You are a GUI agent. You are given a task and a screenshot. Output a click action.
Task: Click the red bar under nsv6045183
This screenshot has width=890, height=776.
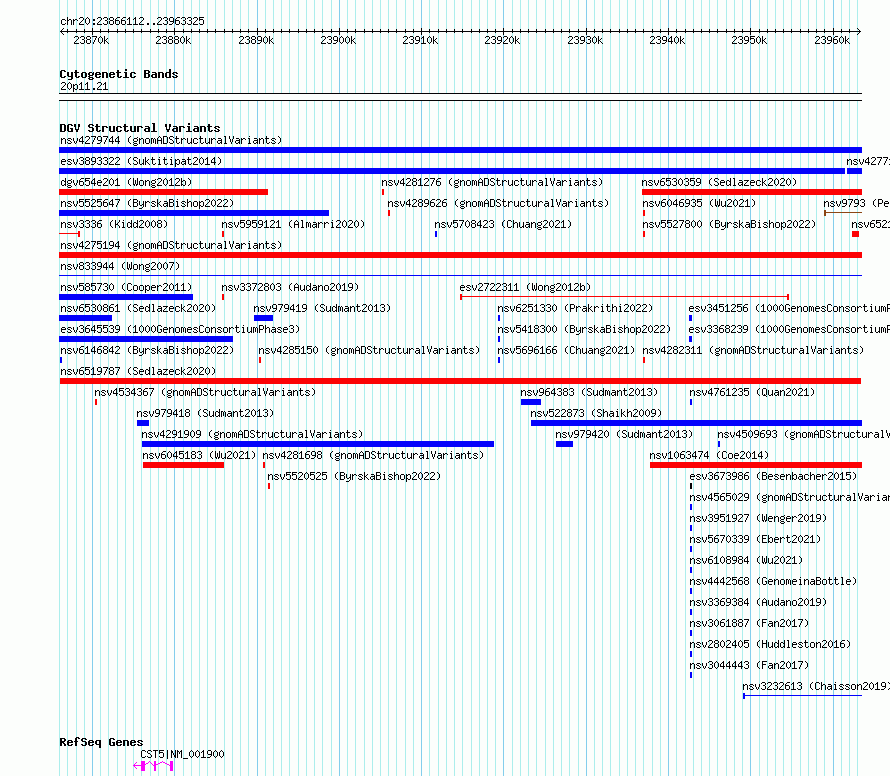[183, 465]
